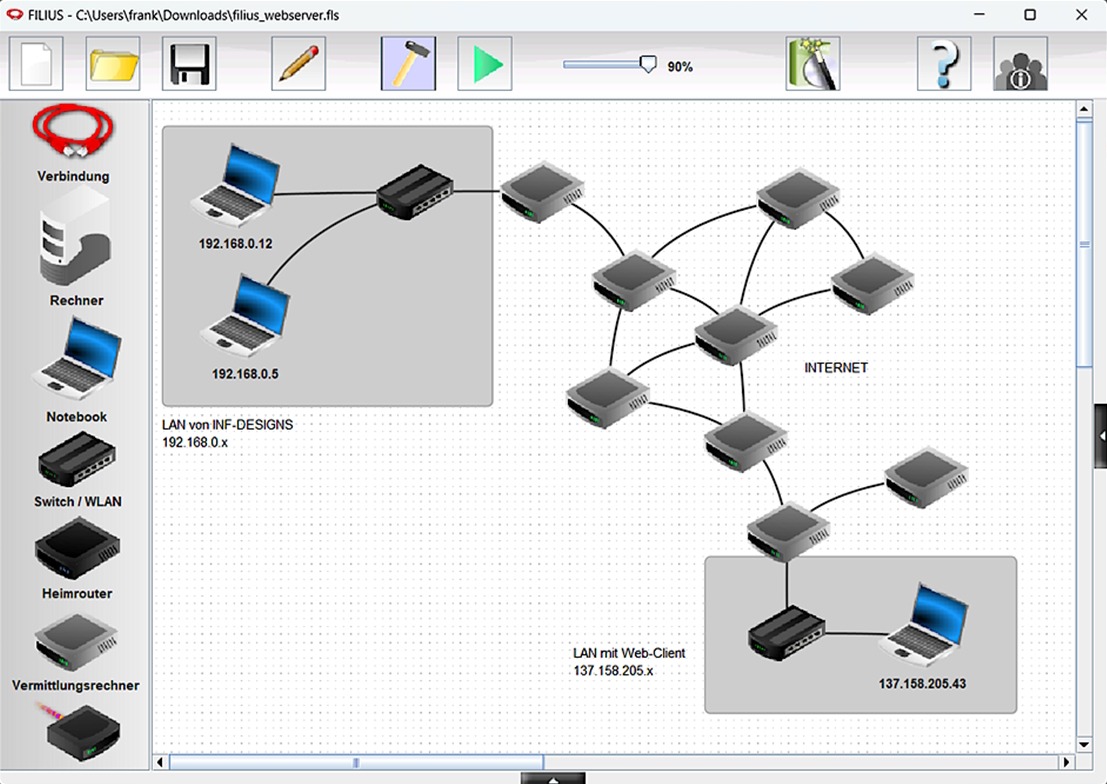Pick the Heimrouter component

coord(77,548)
